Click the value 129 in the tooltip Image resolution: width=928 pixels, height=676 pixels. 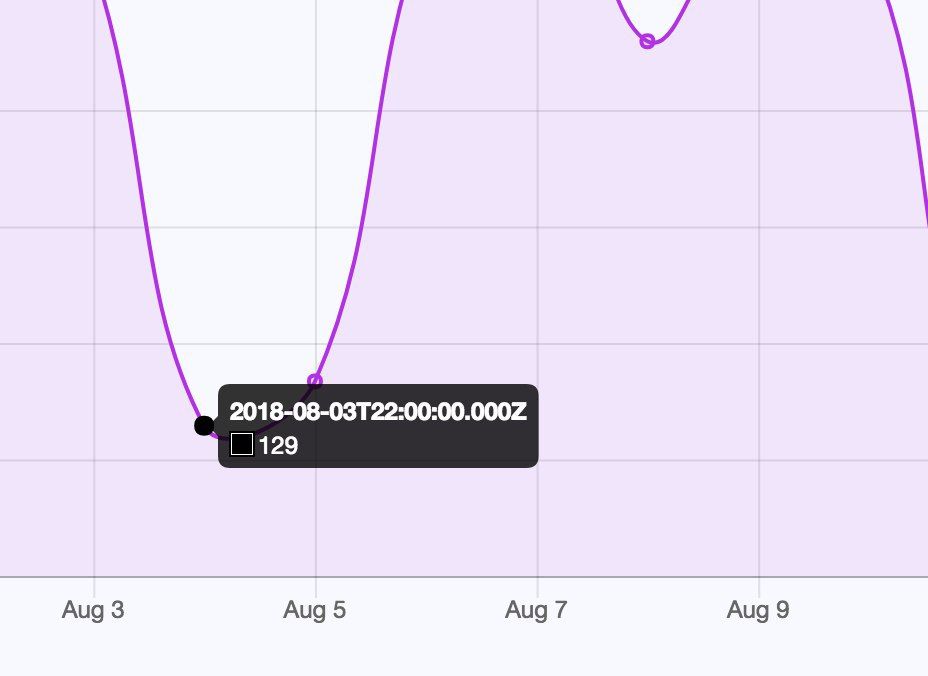(x=278, y=445)
